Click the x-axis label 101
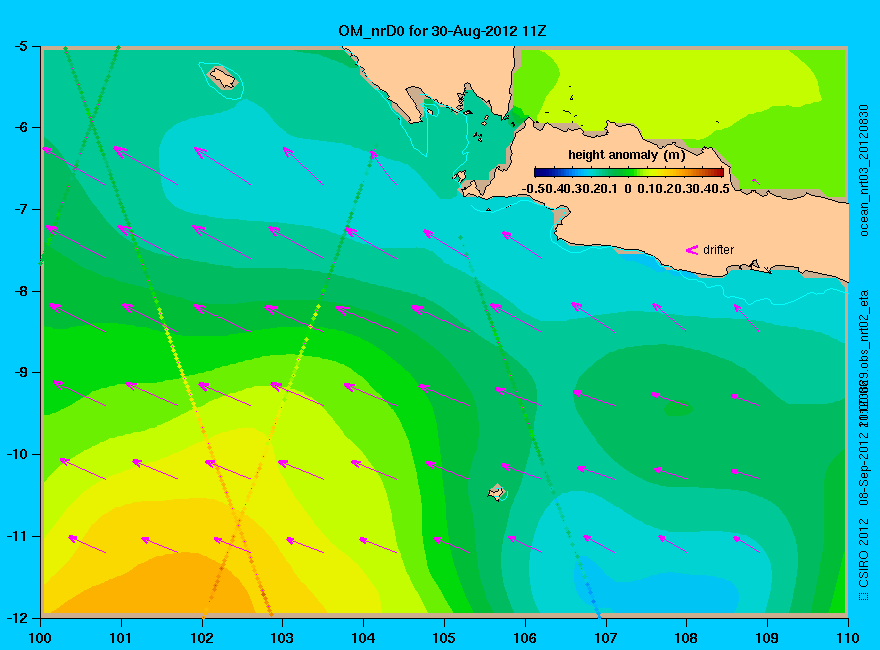Screen dimensions: 880x650 click(x=121, y=638)
